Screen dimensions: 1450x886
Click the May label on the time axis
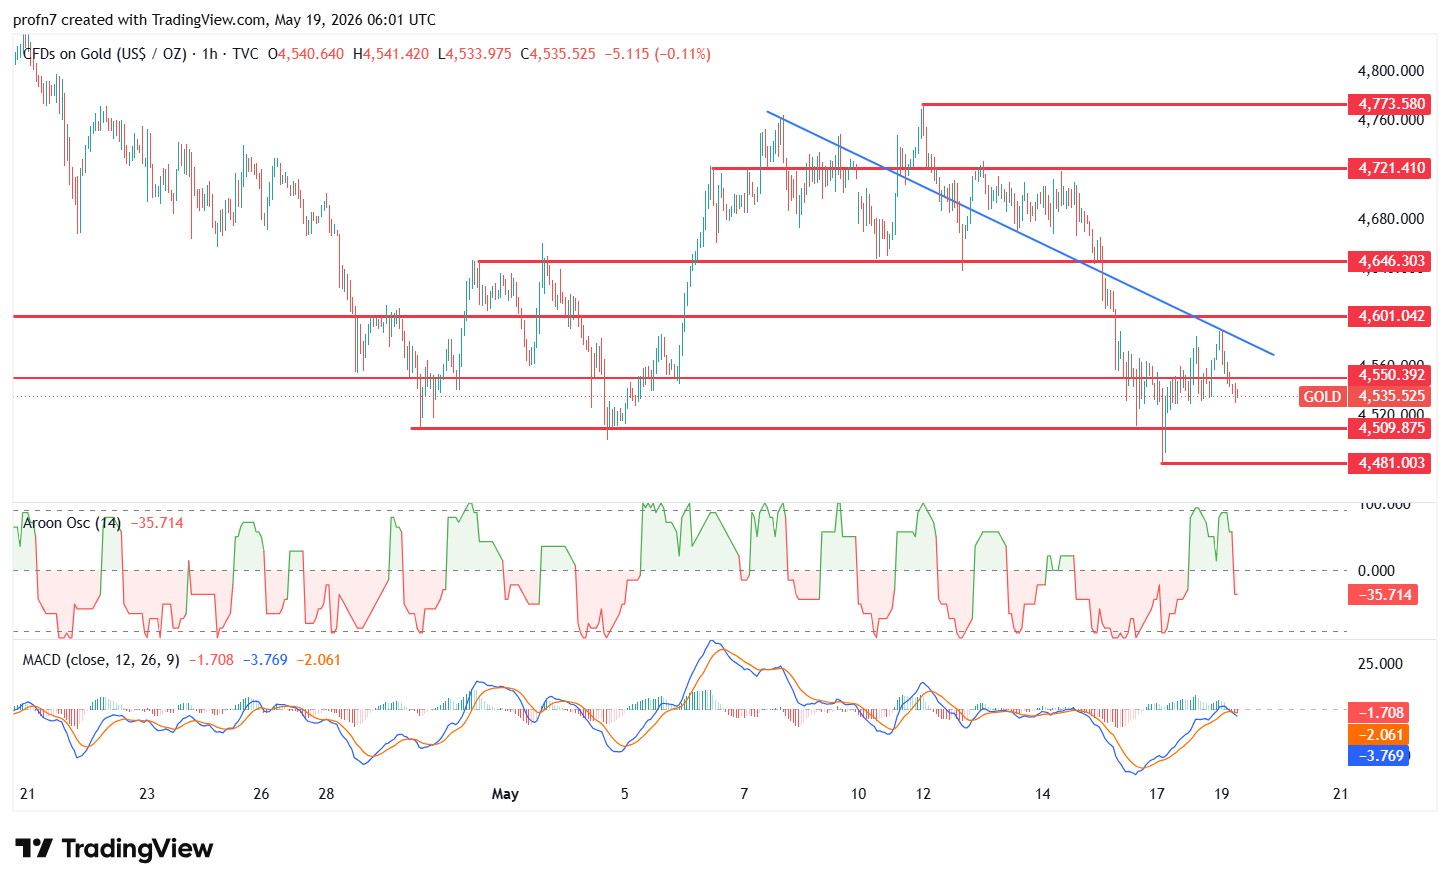click(505, 794)
